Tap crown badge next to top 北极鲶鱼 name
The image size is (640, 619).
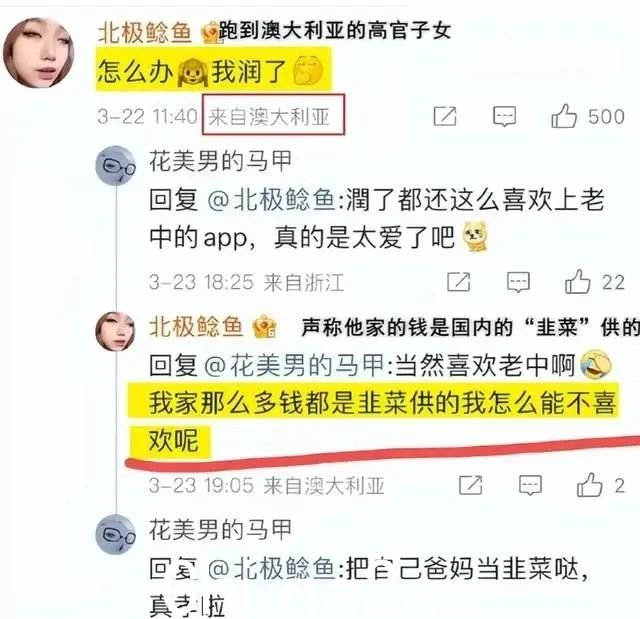[210, 33]
